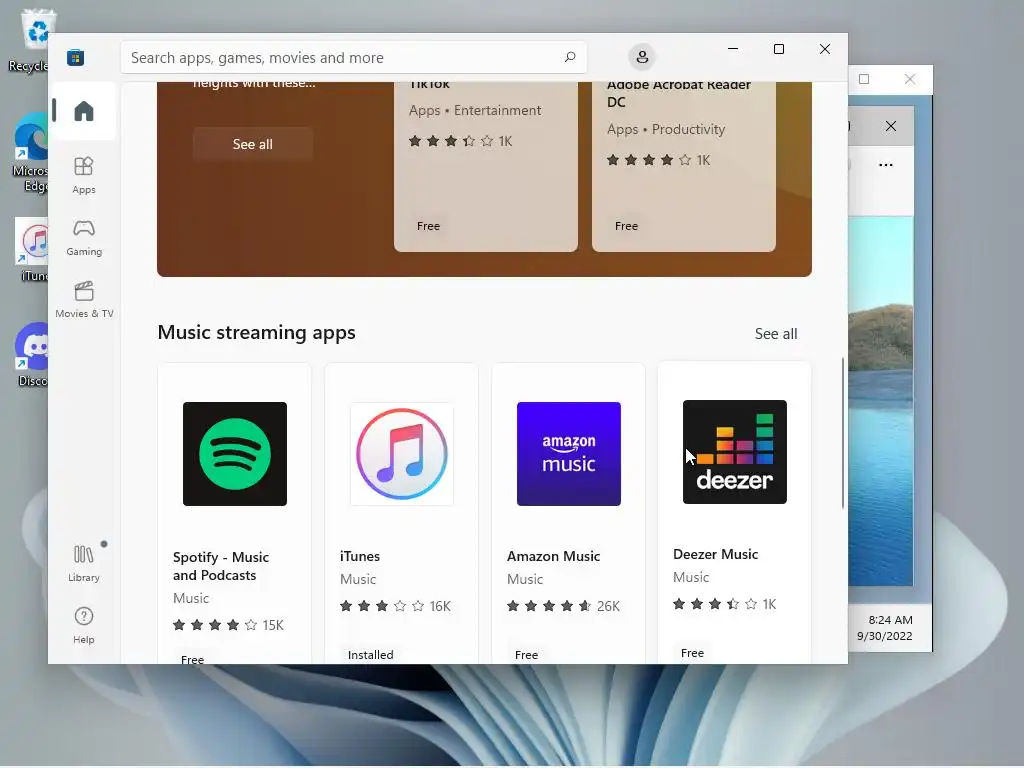Click Free badge on Amazon Music card
Viewport: 1024px width, 768px height.
[x=526, y=654]
